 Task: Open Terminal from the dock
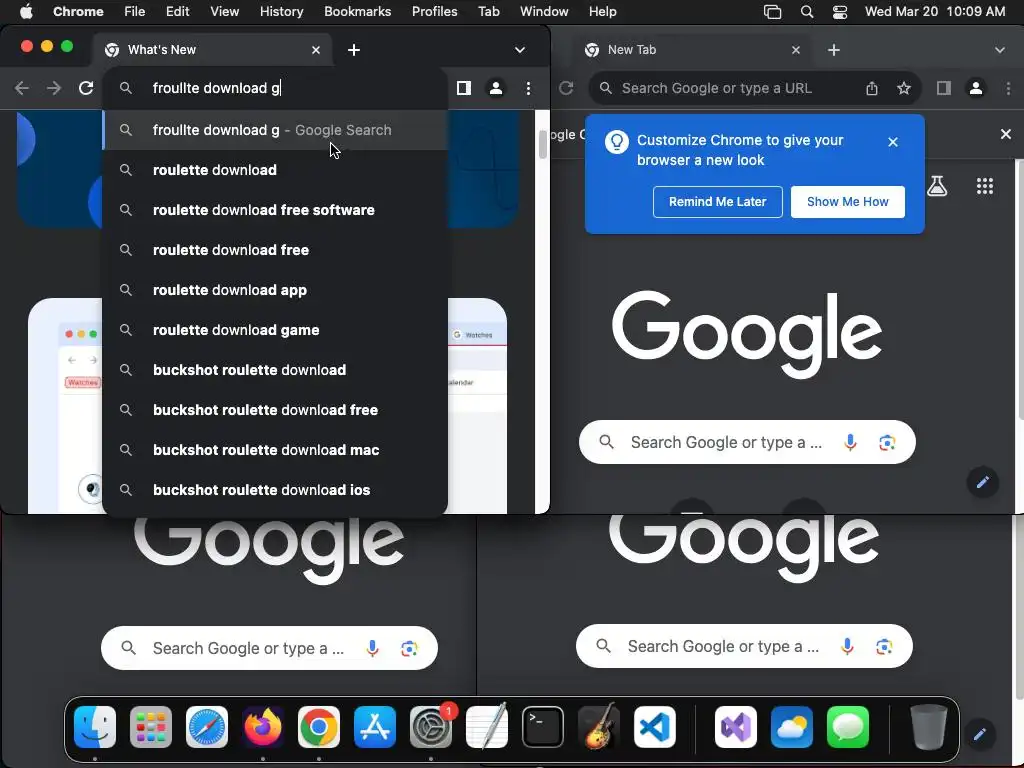pyautogui.click(x=543, y=727)
